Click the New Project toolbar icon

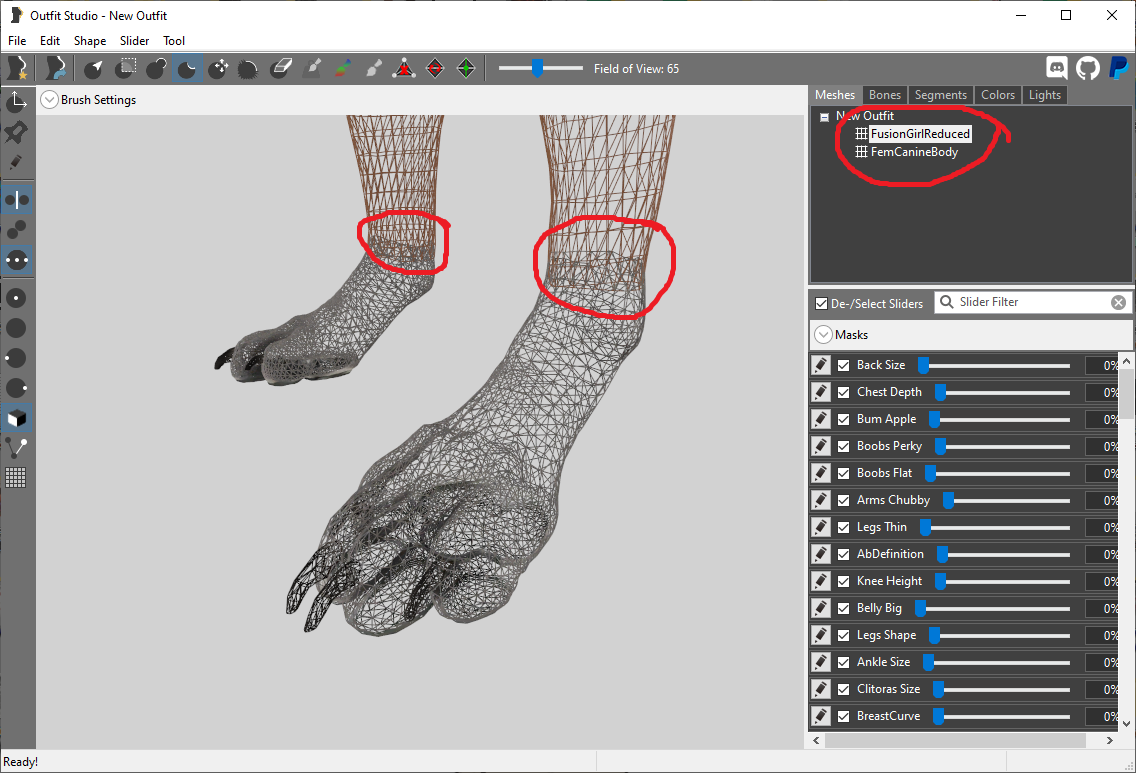pos(17,69)
